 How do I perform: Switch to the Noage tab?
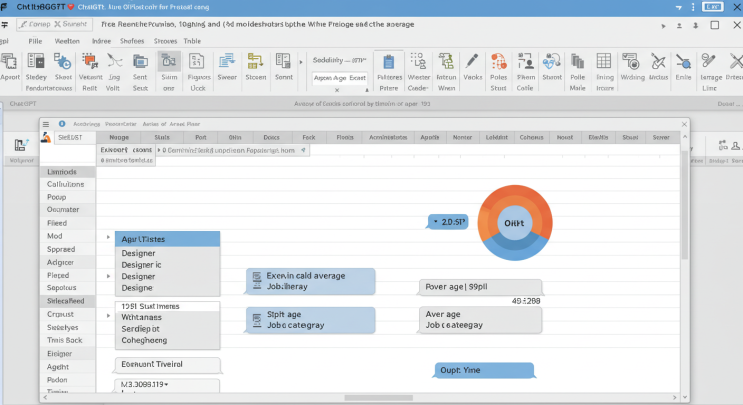click(x=119, y=137)
